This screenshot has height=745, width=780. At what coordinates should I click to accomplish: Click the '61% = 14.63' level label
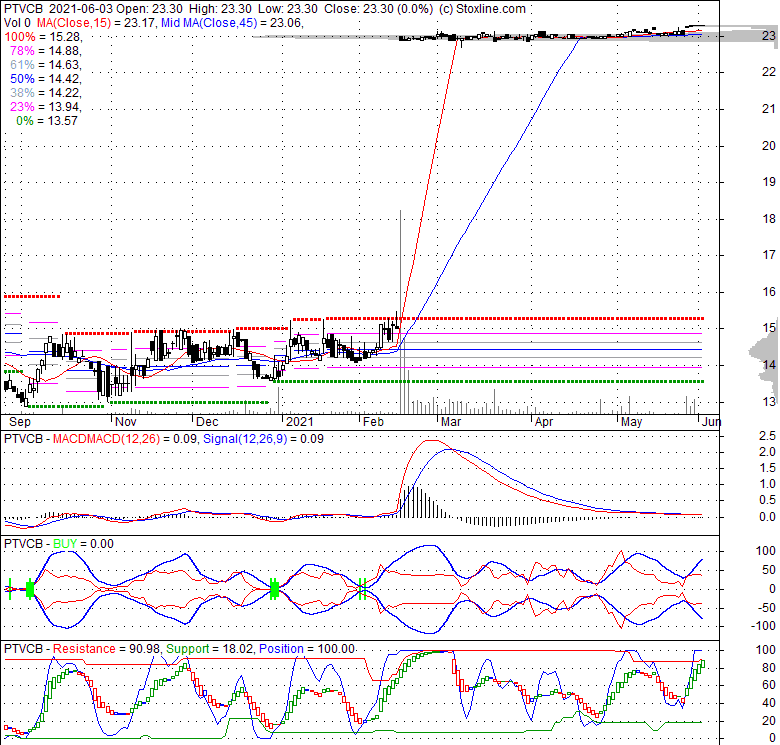pyautogui.click(x=44, y=65)
